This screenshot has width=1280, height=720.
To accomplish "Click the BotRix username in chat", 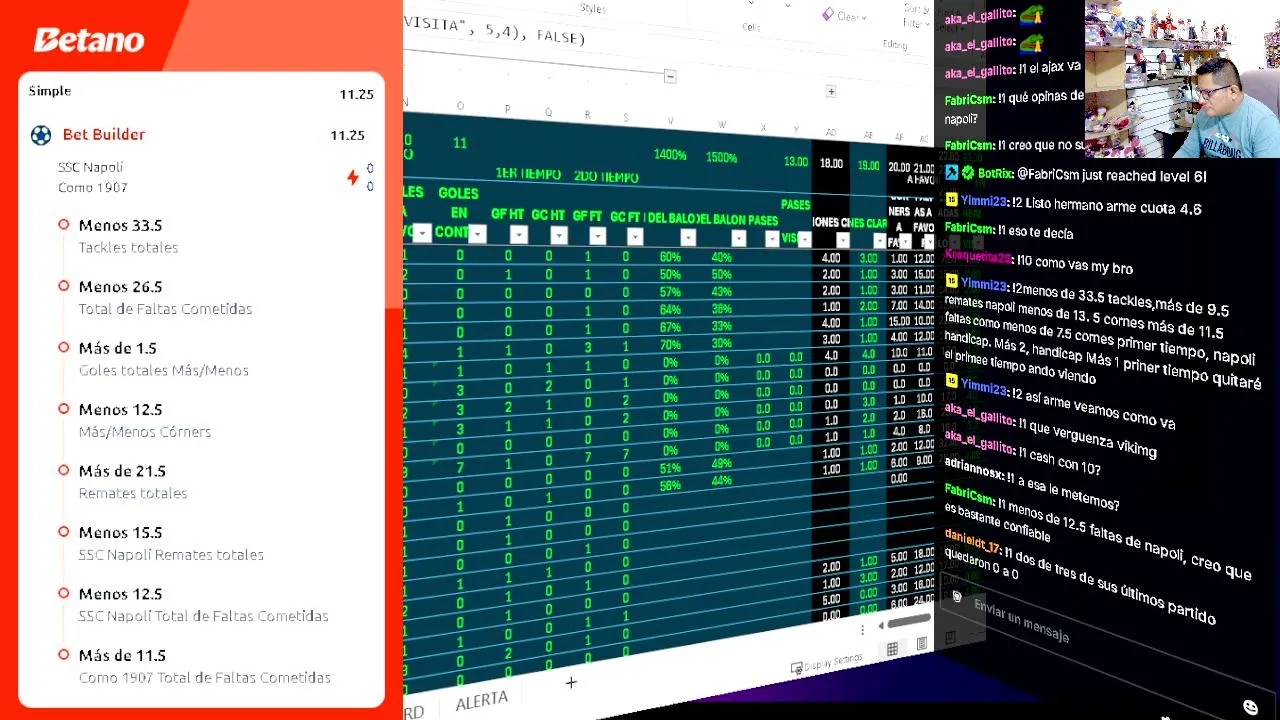I will pyautogui.click(x=996, y=174).
